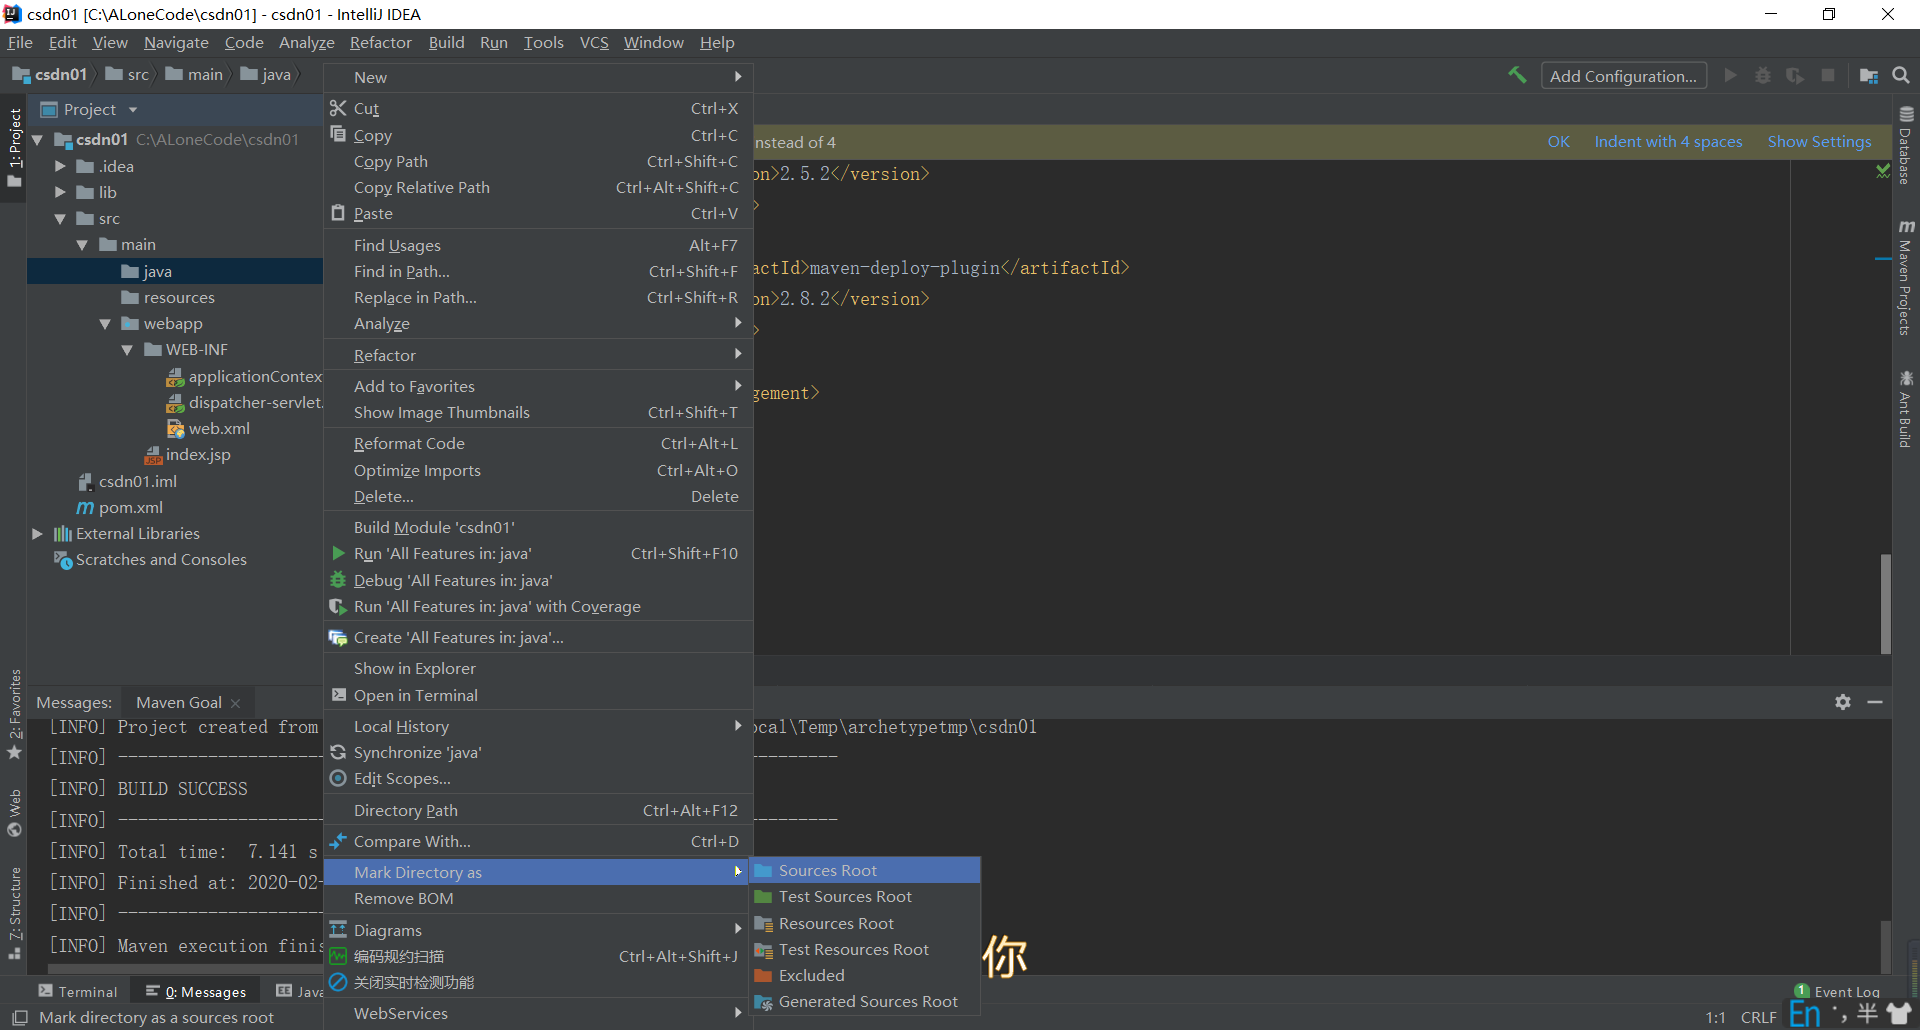The height and width of the screenshot is (1030, 1920).
Task: Click the CRLF line separator indicator
Action: pos(1758,1017)
